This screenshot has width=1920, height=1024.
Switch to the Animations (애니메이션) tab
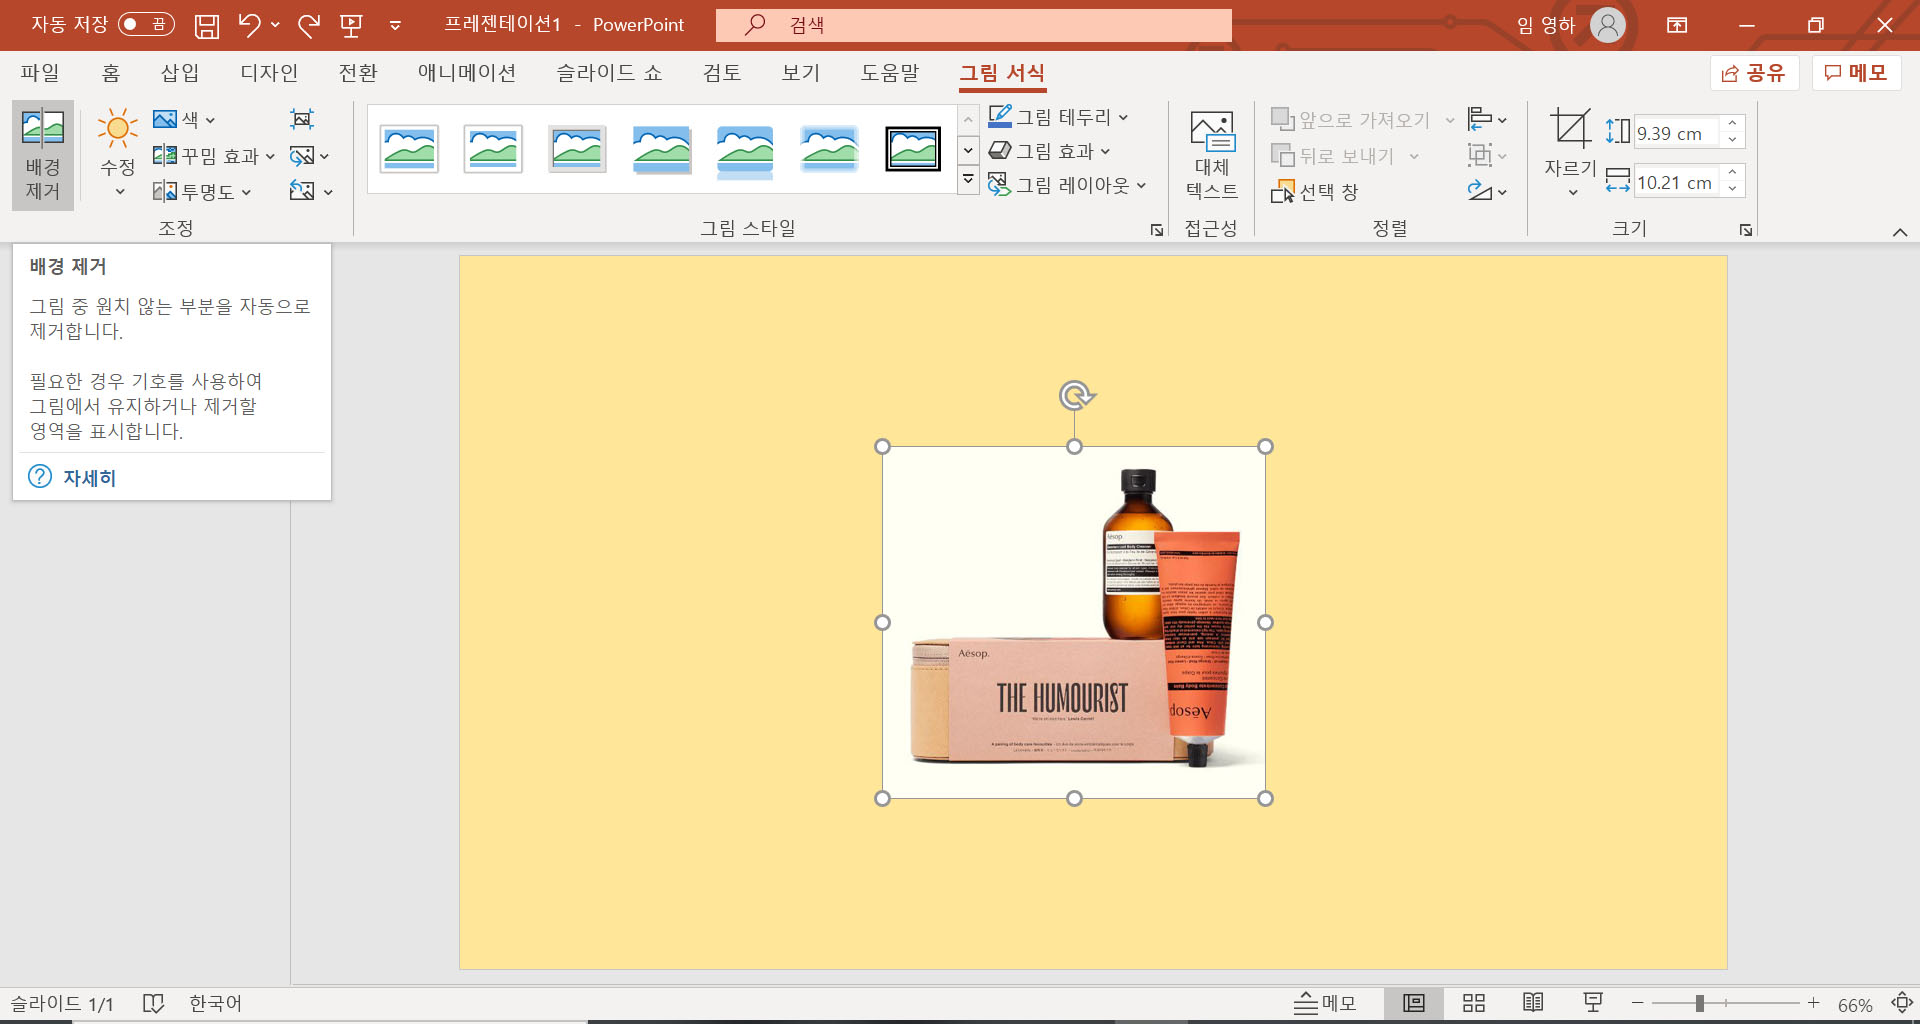pos(467,73)
